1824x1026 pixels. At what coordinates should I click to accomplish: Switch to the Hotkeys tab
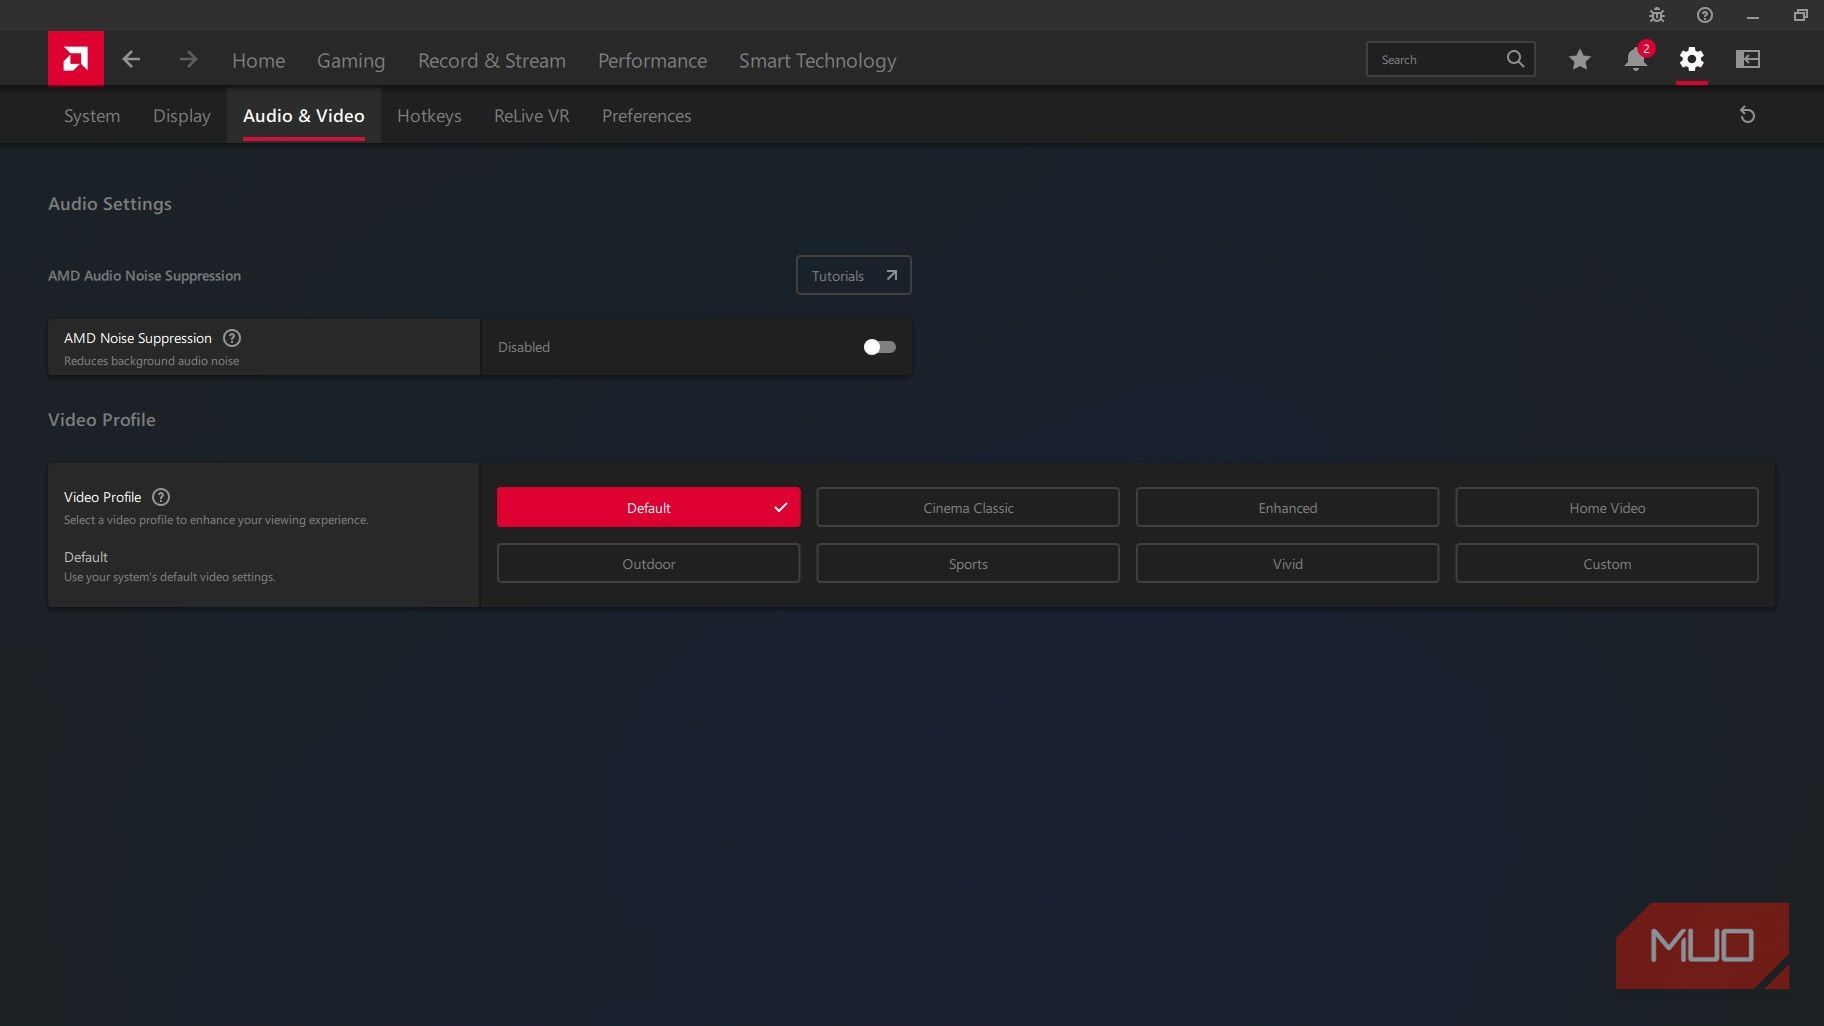tap(429, 115)
